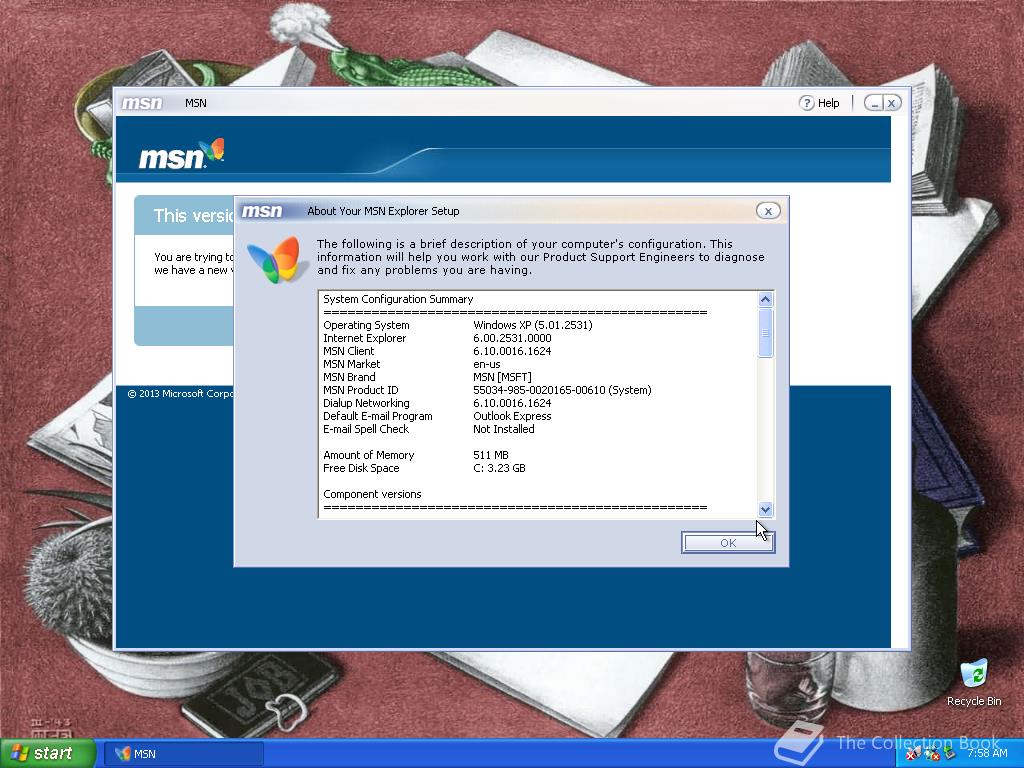Viewport: 1024px width, 768px height.
Task: Select 'Windows XP (5.01.2531)' value
Action: [533, 325]
